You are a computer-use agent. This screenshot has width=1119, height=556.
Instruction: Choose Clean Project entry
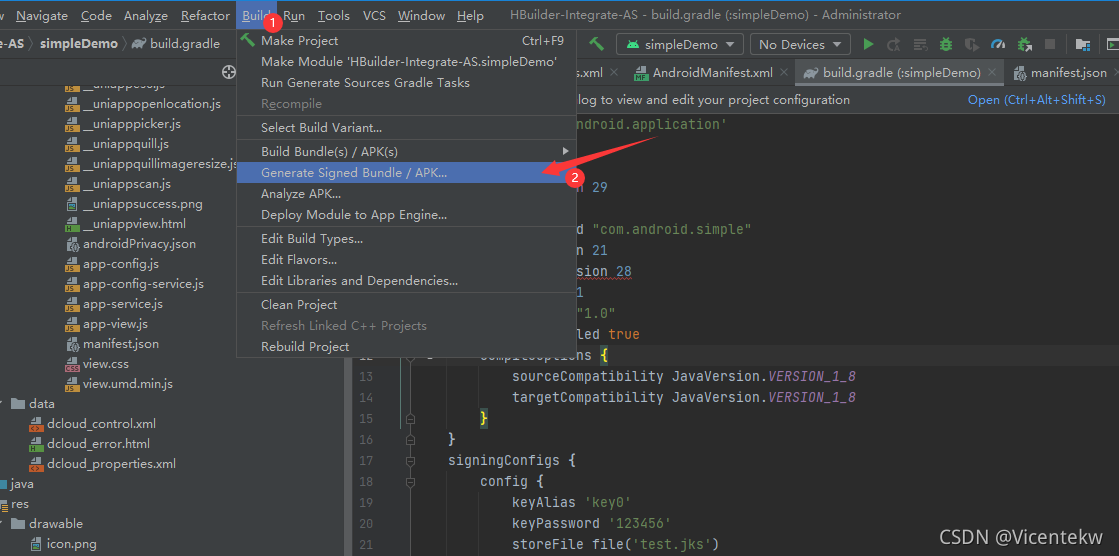pos(406,305)
